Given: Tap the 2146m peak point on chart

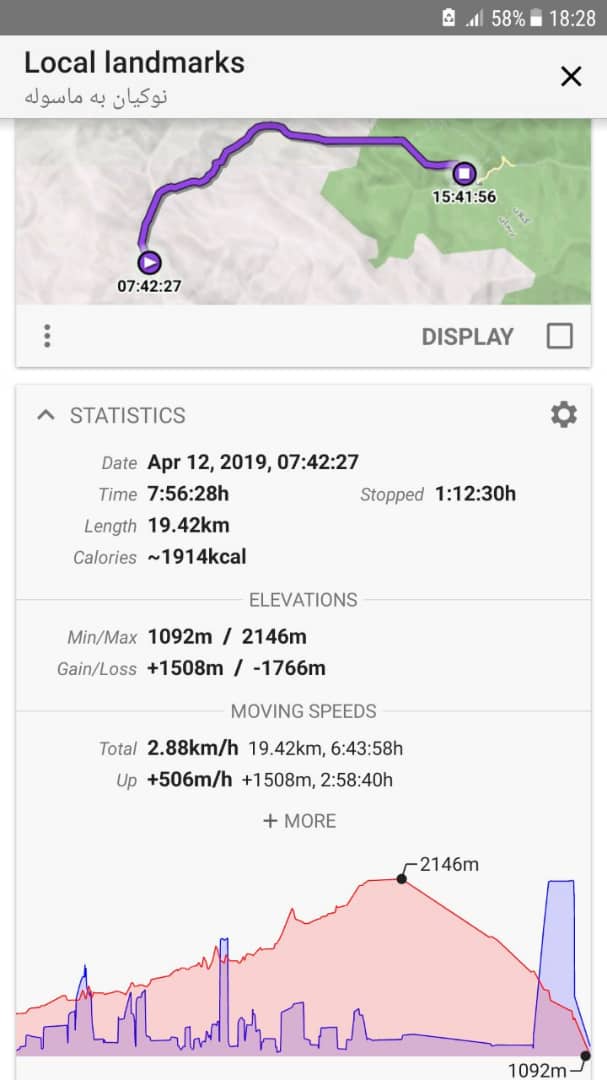Looking at the screenshot, I should coord(401,879).
